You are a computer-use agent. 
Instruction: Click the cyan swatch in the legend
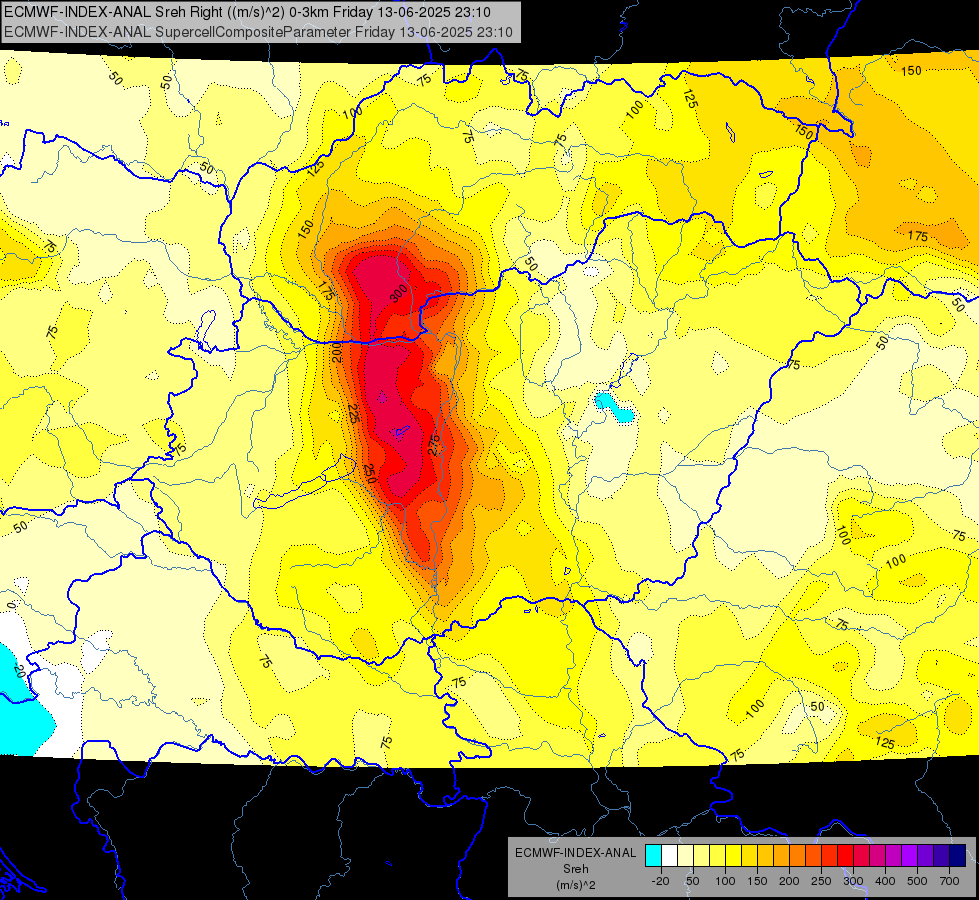pos(654,856)
